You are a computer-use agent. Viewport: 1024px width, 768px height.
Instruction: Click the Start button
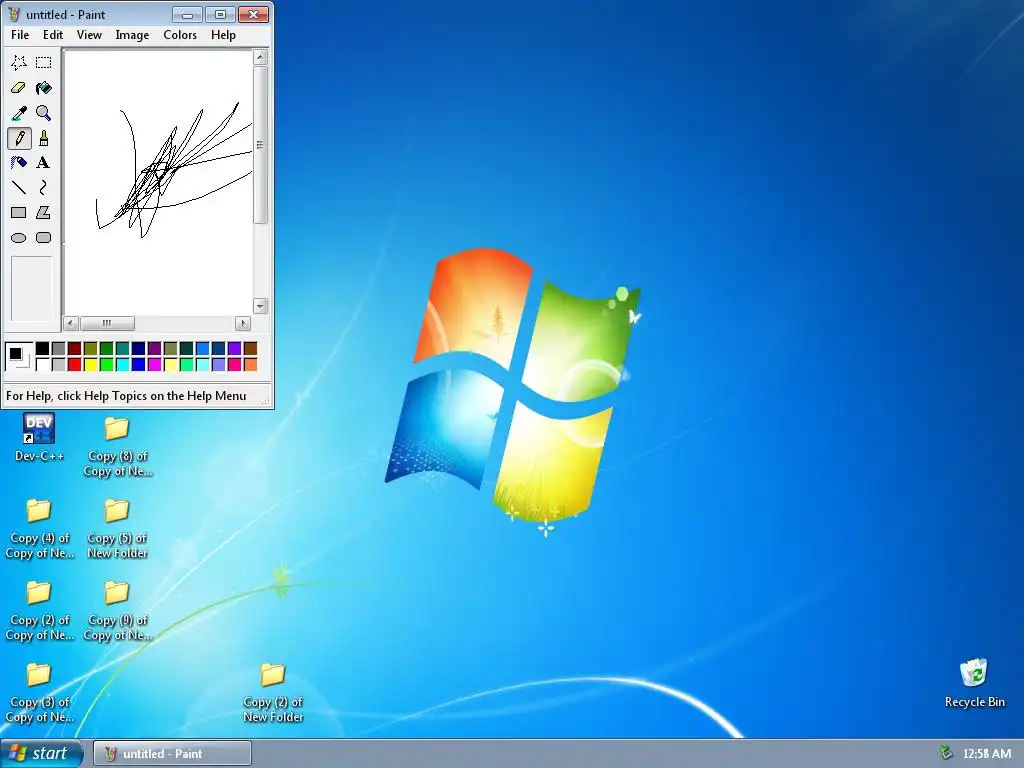[42, 753]
